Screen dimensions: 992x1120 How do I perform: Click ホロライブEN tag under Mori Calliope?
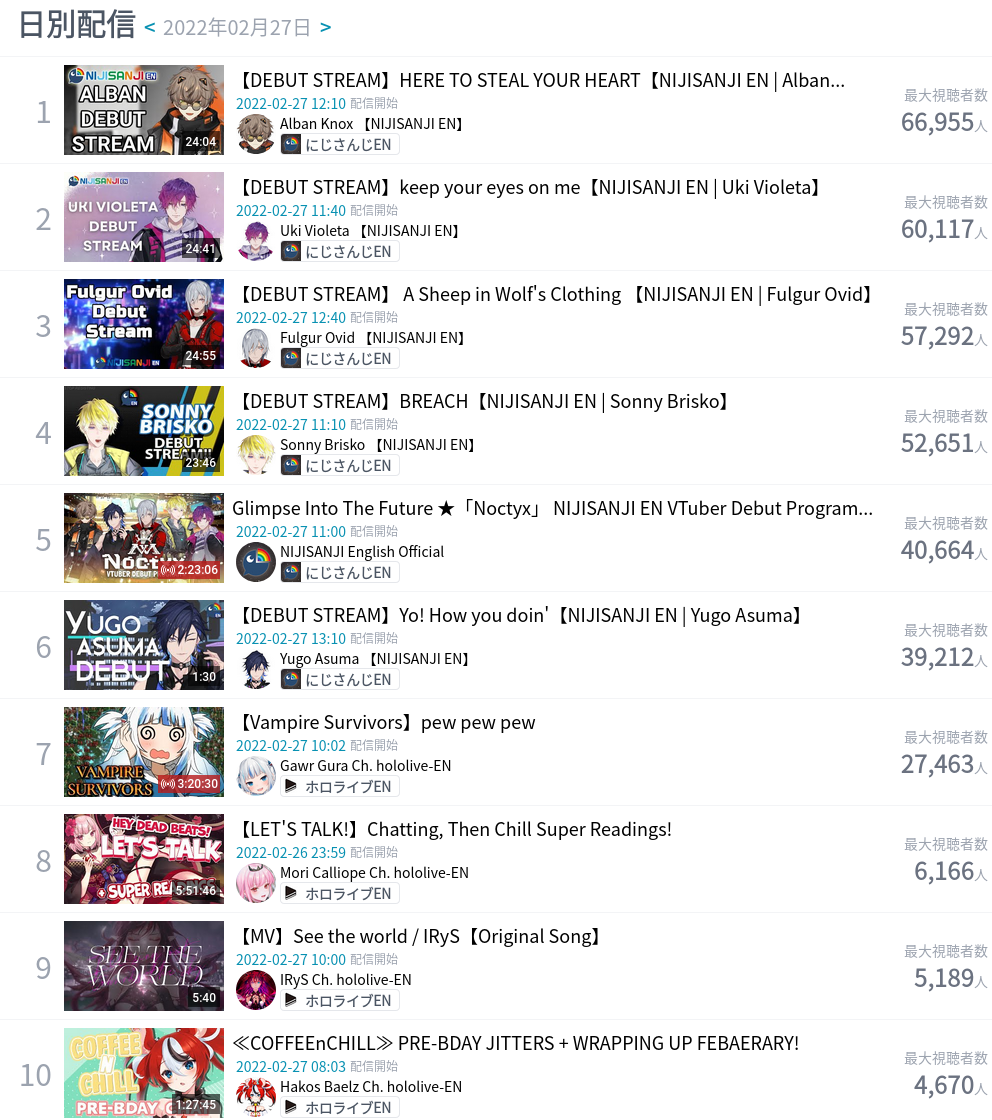339,894
